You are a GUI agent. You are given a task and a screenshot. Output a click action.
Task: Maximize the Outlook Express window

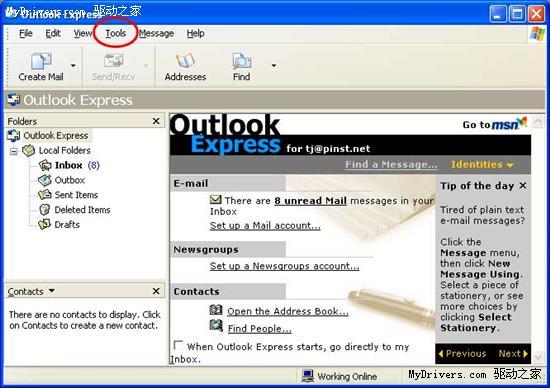click(517, 14)
